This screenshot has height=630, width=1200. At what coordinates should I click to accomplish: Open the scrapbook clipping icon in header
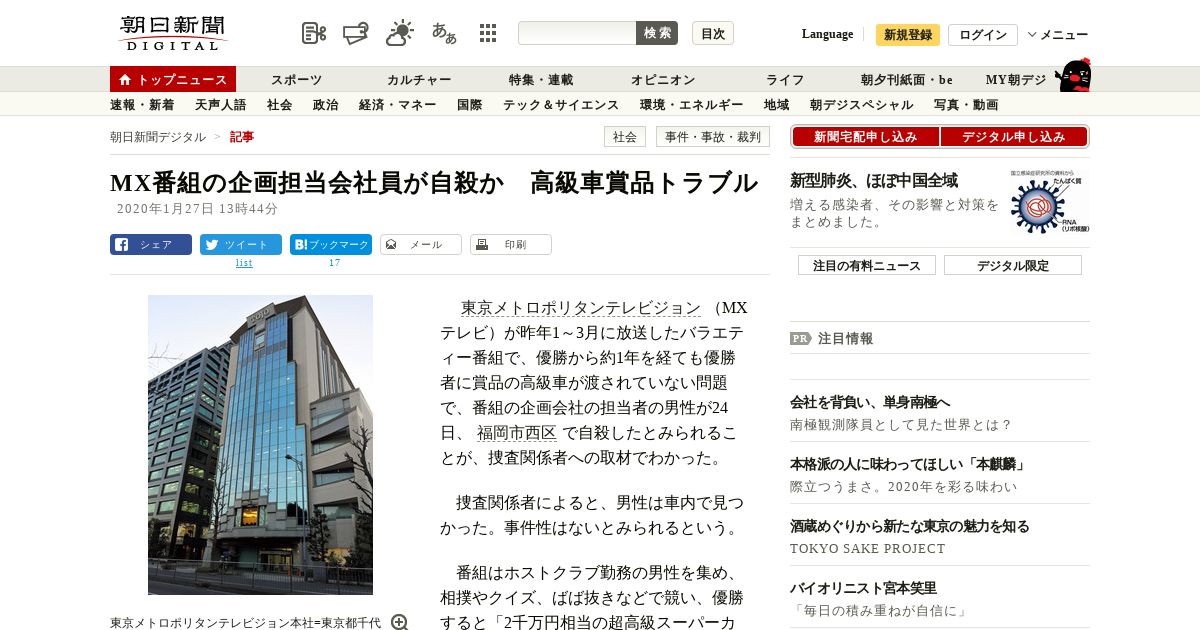314,33
